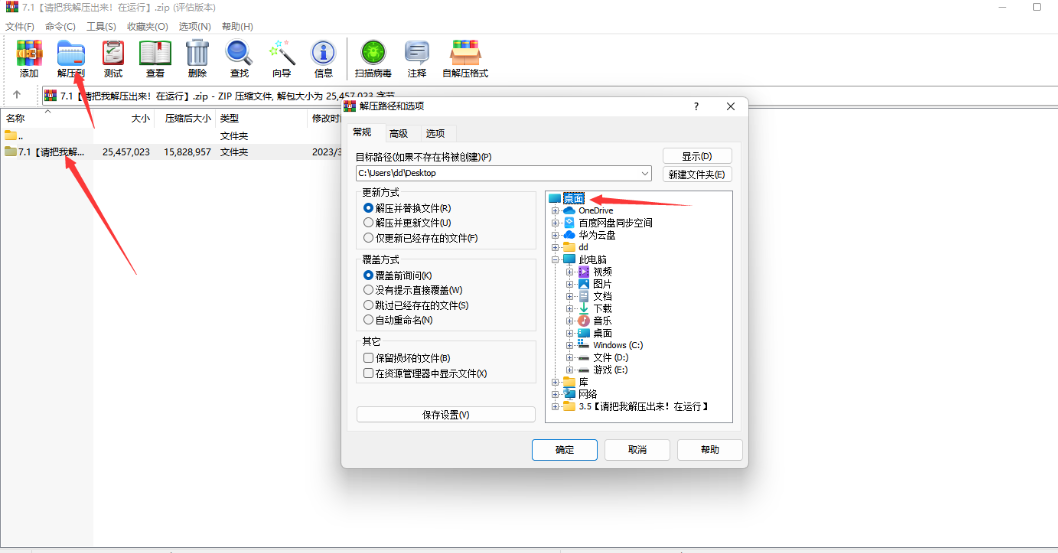Expand the 华为云盘 tree node
Image resolution: width=1058 pixels, height=553 pixels.
click(555, 235)
